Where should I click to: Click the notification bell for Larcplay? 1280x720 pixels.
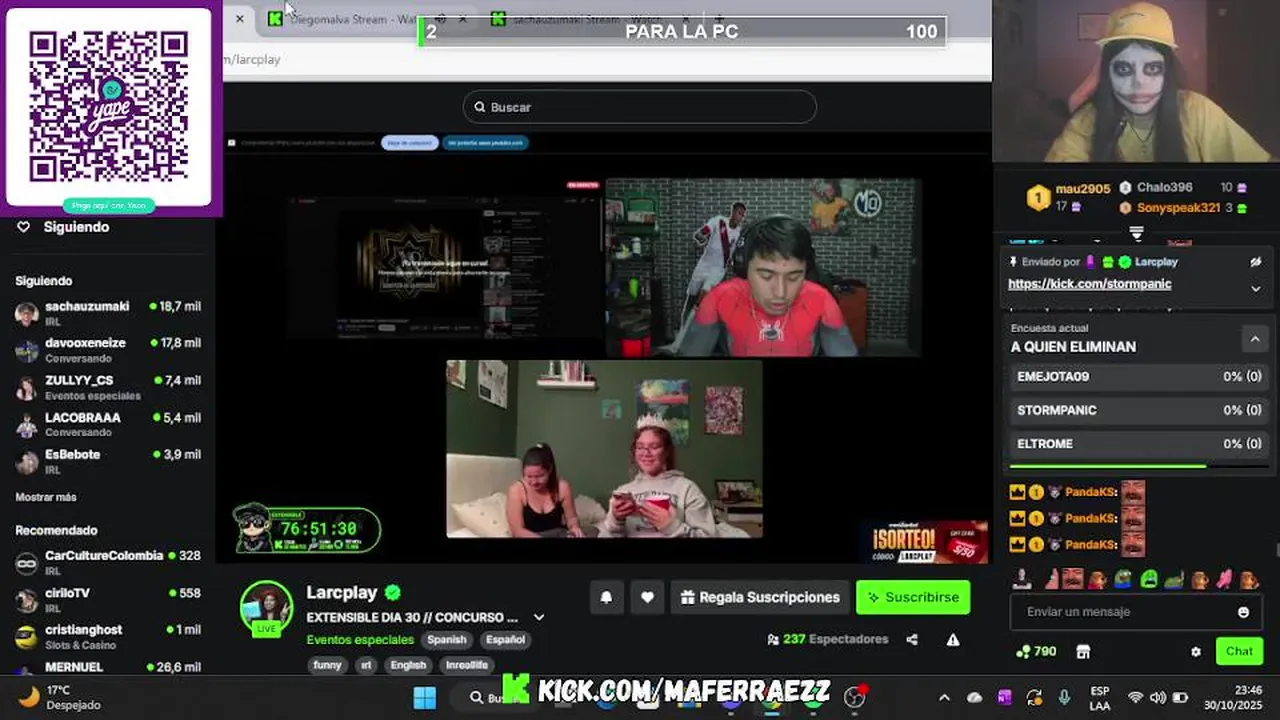(x=606, y=597)
